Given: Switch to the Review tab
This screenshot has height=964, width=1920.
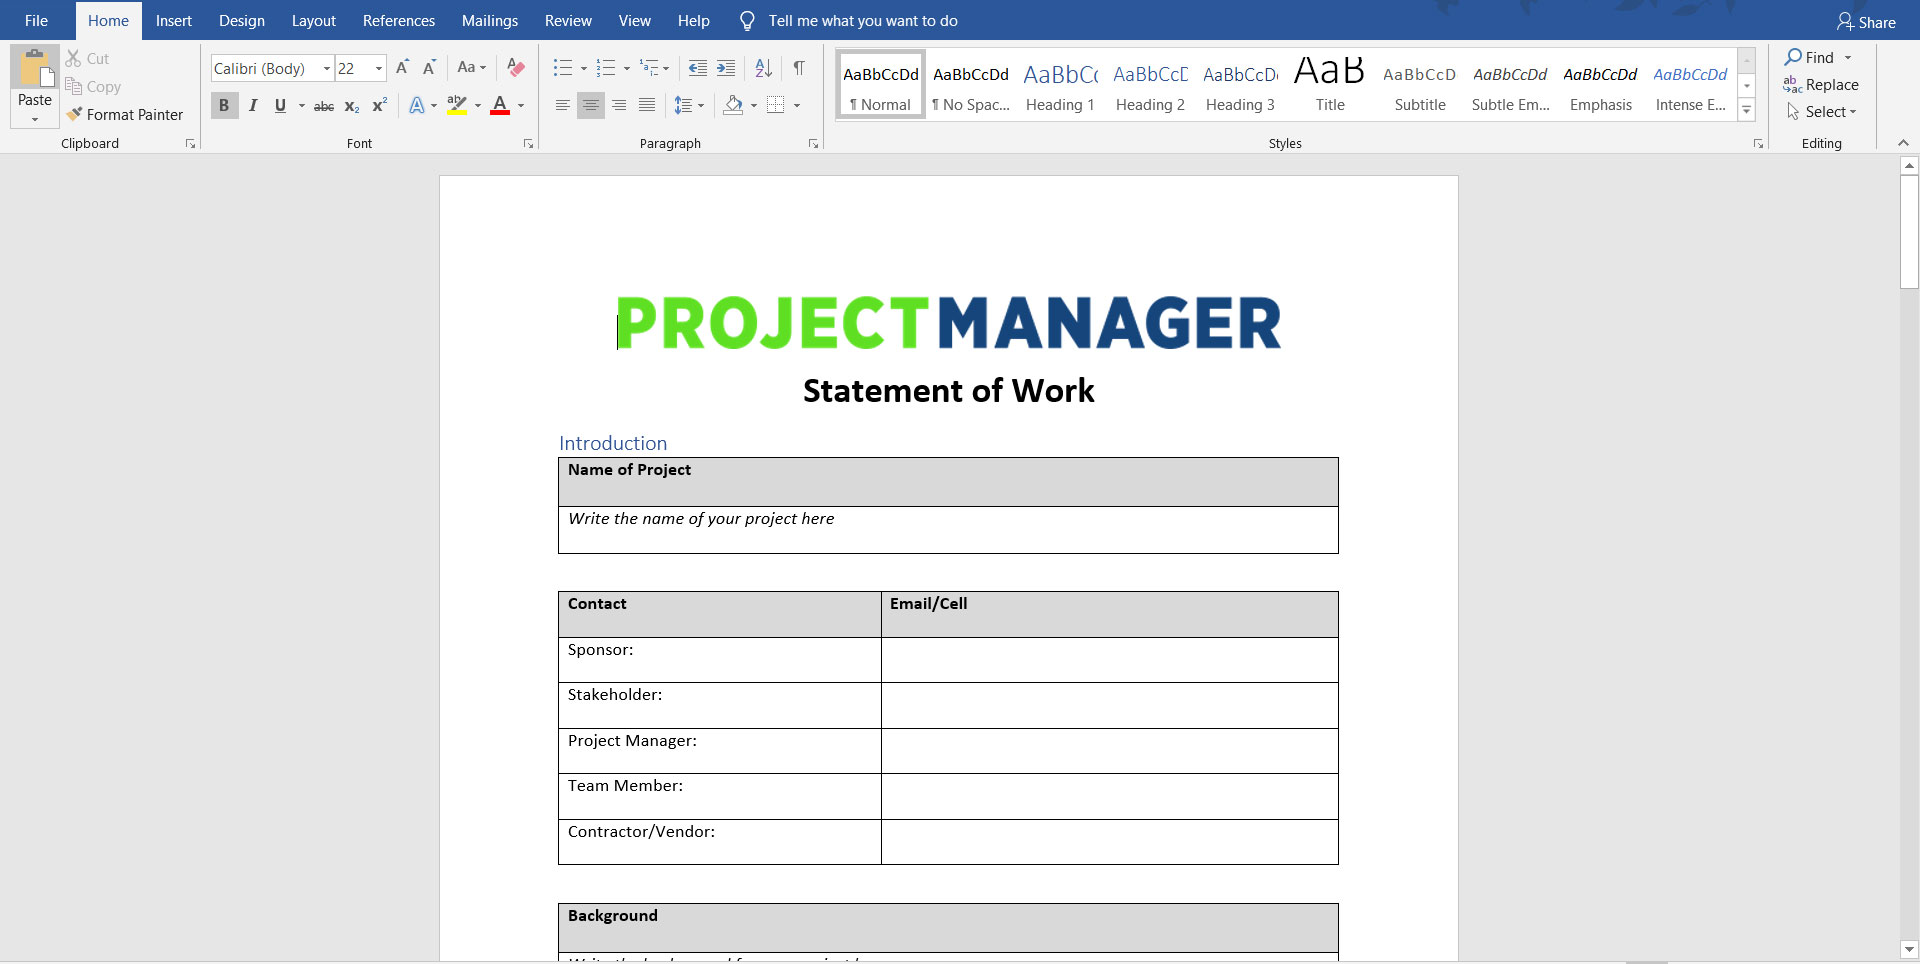Looking at the screenshot, I should coord(568,21).
